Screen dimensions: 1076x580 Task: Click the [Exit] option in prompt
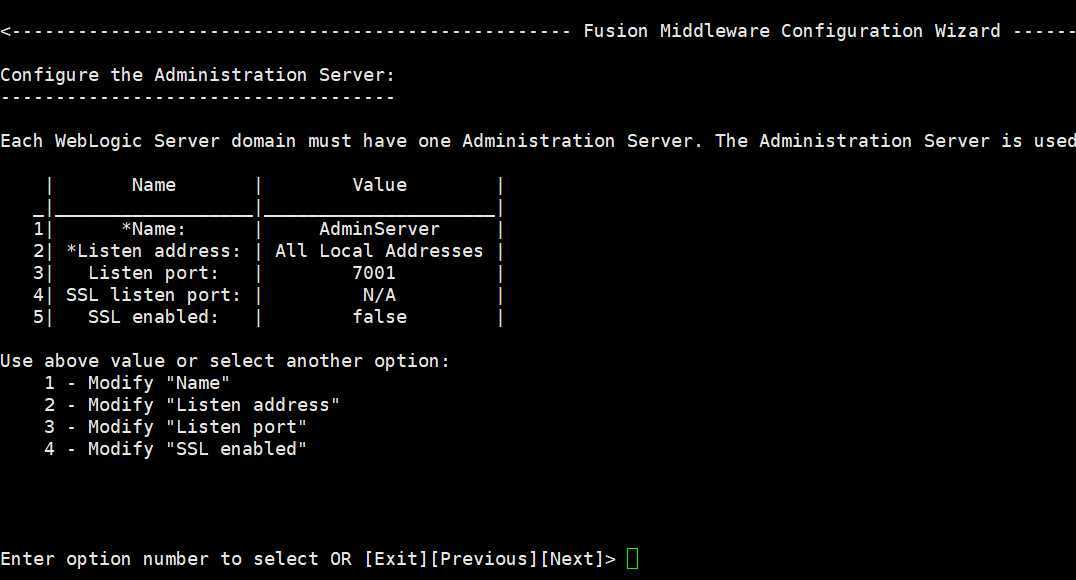[396, 559]
